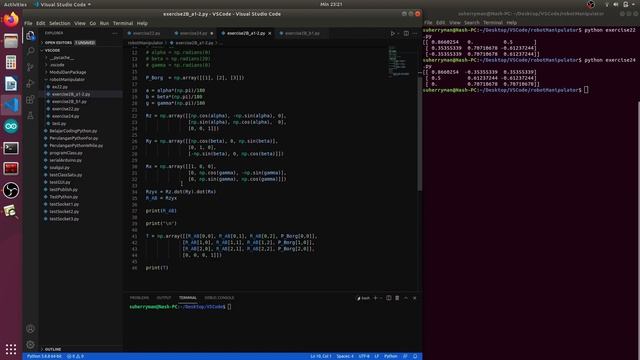Open the terminal launch profile dropdown arrow
The height and width of the screenshot is (360, 640).
pos(381,298)
